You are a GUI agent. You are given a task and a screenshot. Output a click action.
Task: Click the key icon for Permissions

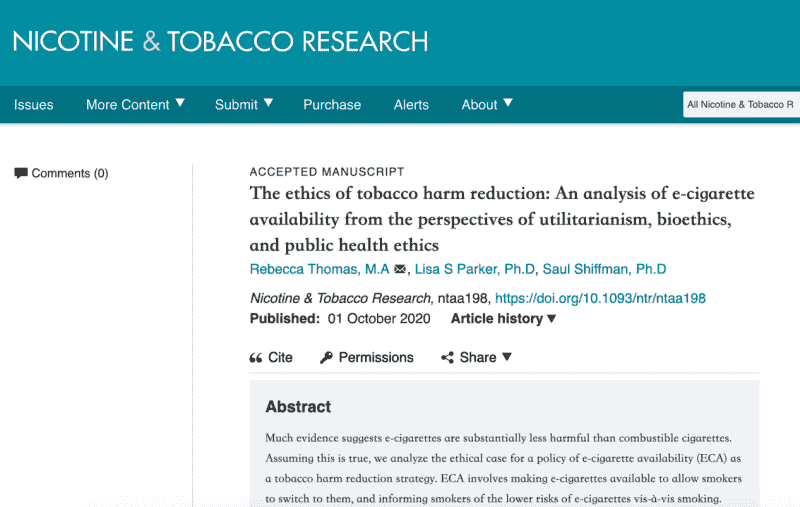[x=326, y=358]
